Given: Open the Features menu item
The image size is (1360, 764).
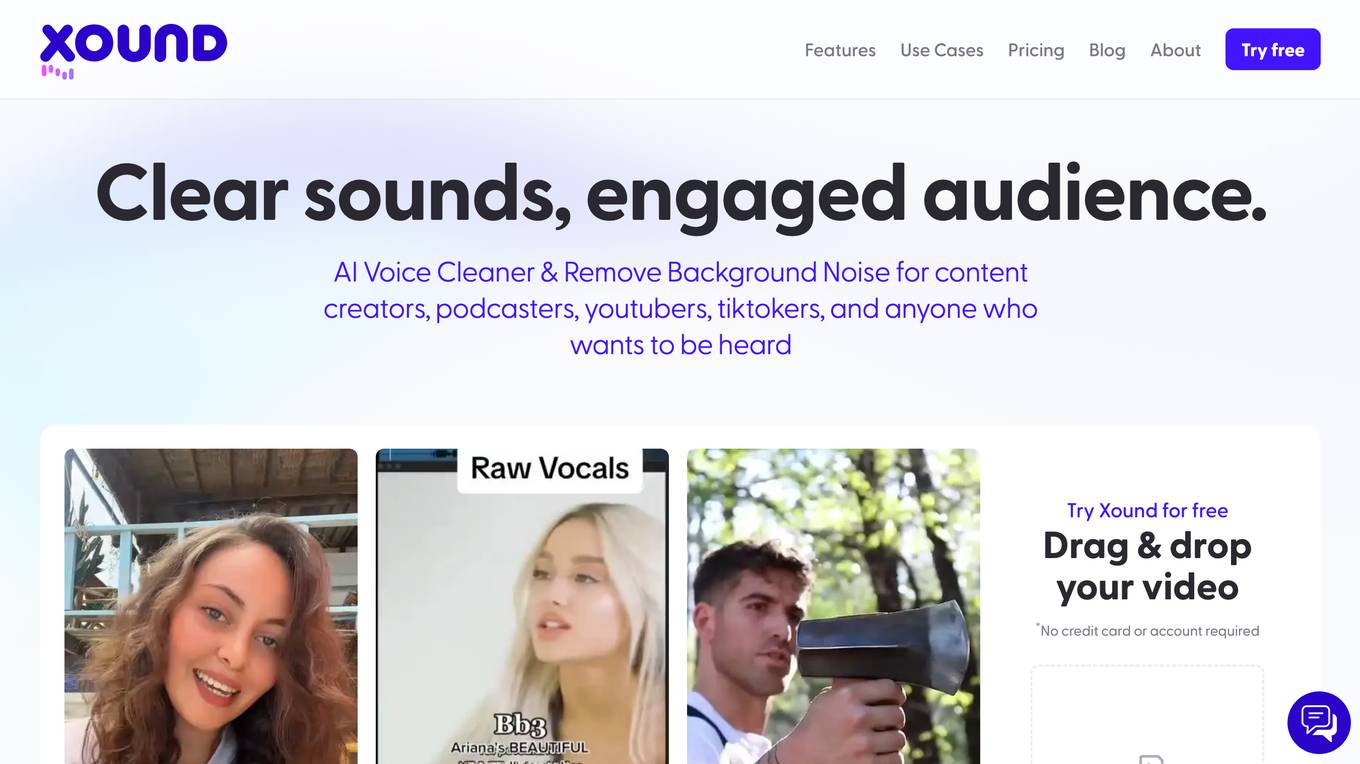Looking at the screenshot, I should click(x=840, y=50).
